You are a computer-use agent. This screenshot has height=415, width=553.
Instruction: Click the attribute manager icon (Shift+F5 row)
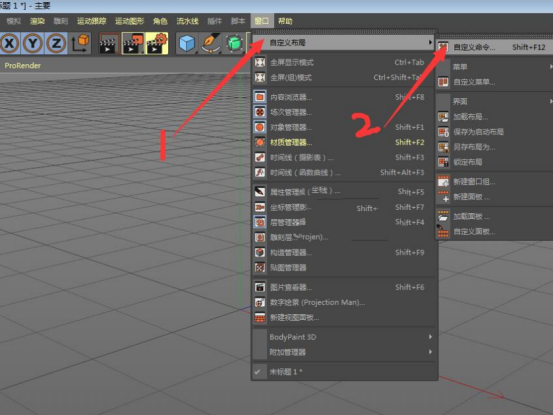260,192
